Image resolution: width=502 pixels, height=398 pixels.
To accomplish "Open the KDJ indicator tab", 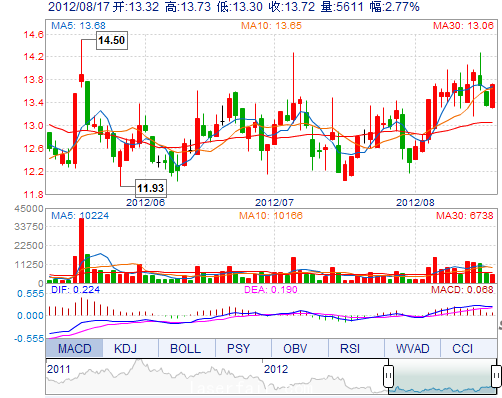I will 125,348.
